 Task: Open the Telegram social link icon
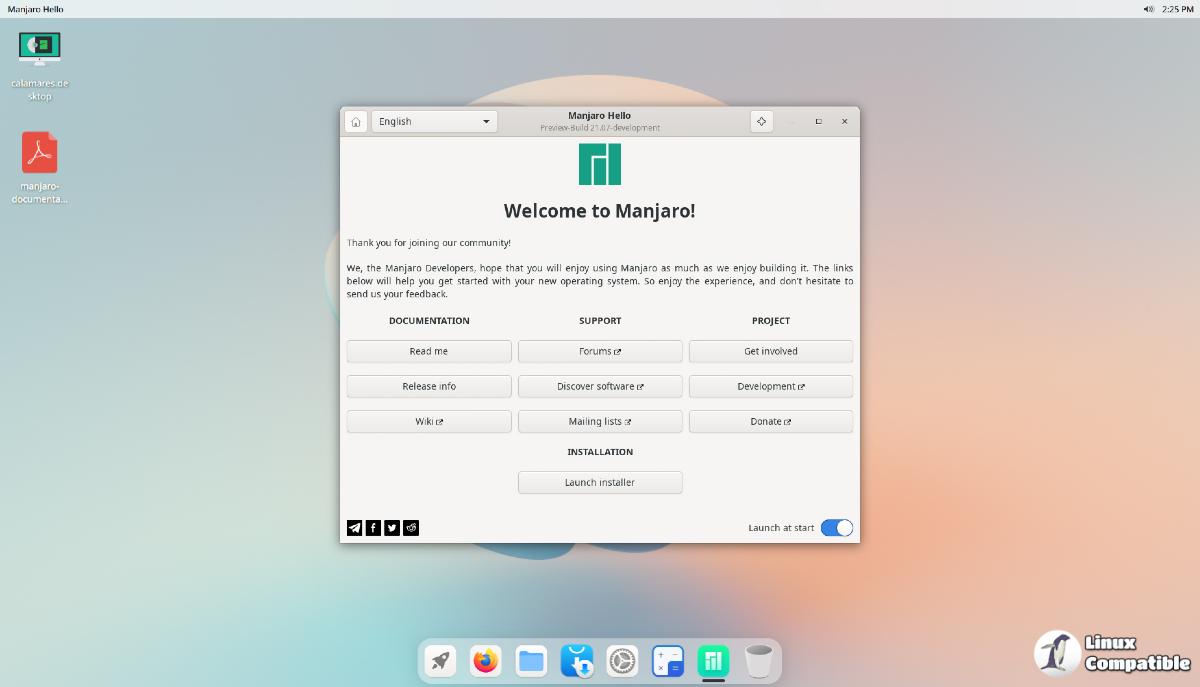354,528
